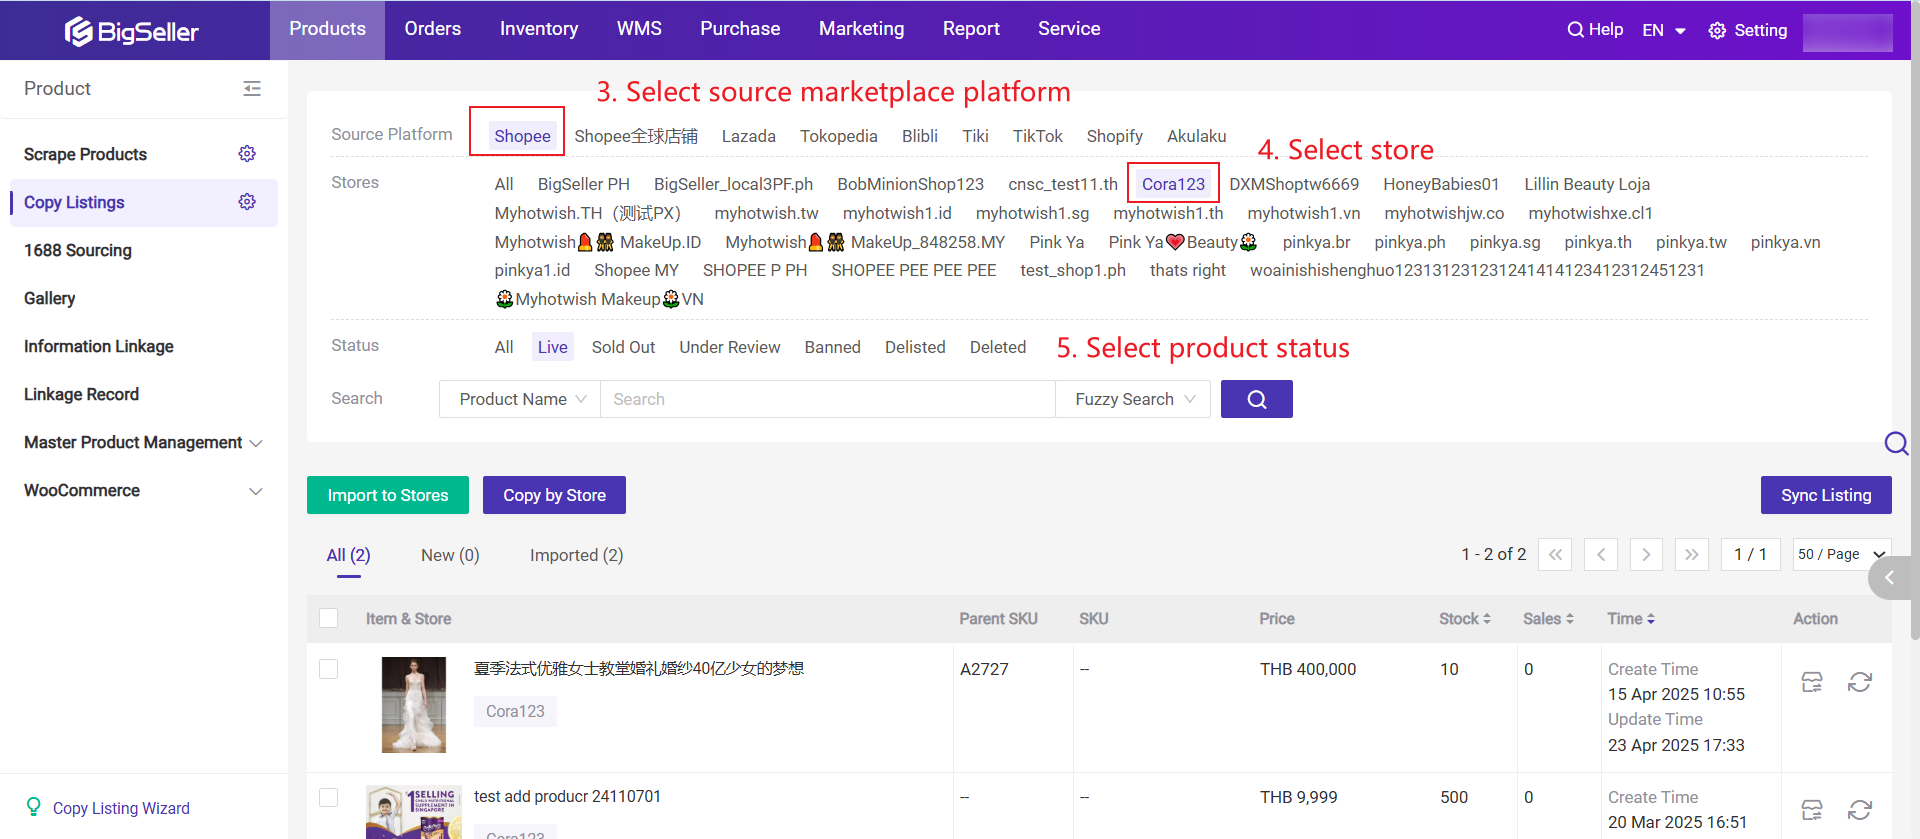Screen dimensions: 1920x839
Task: Switch to the Imported (2) tab
Action: click(x=576, y=555)
